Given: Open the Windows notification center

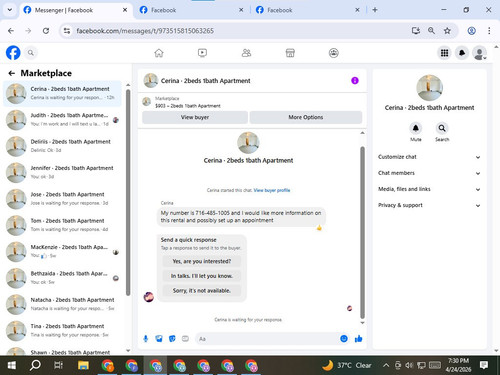Looking at the screenshot, I should click(x=484, y=365).
